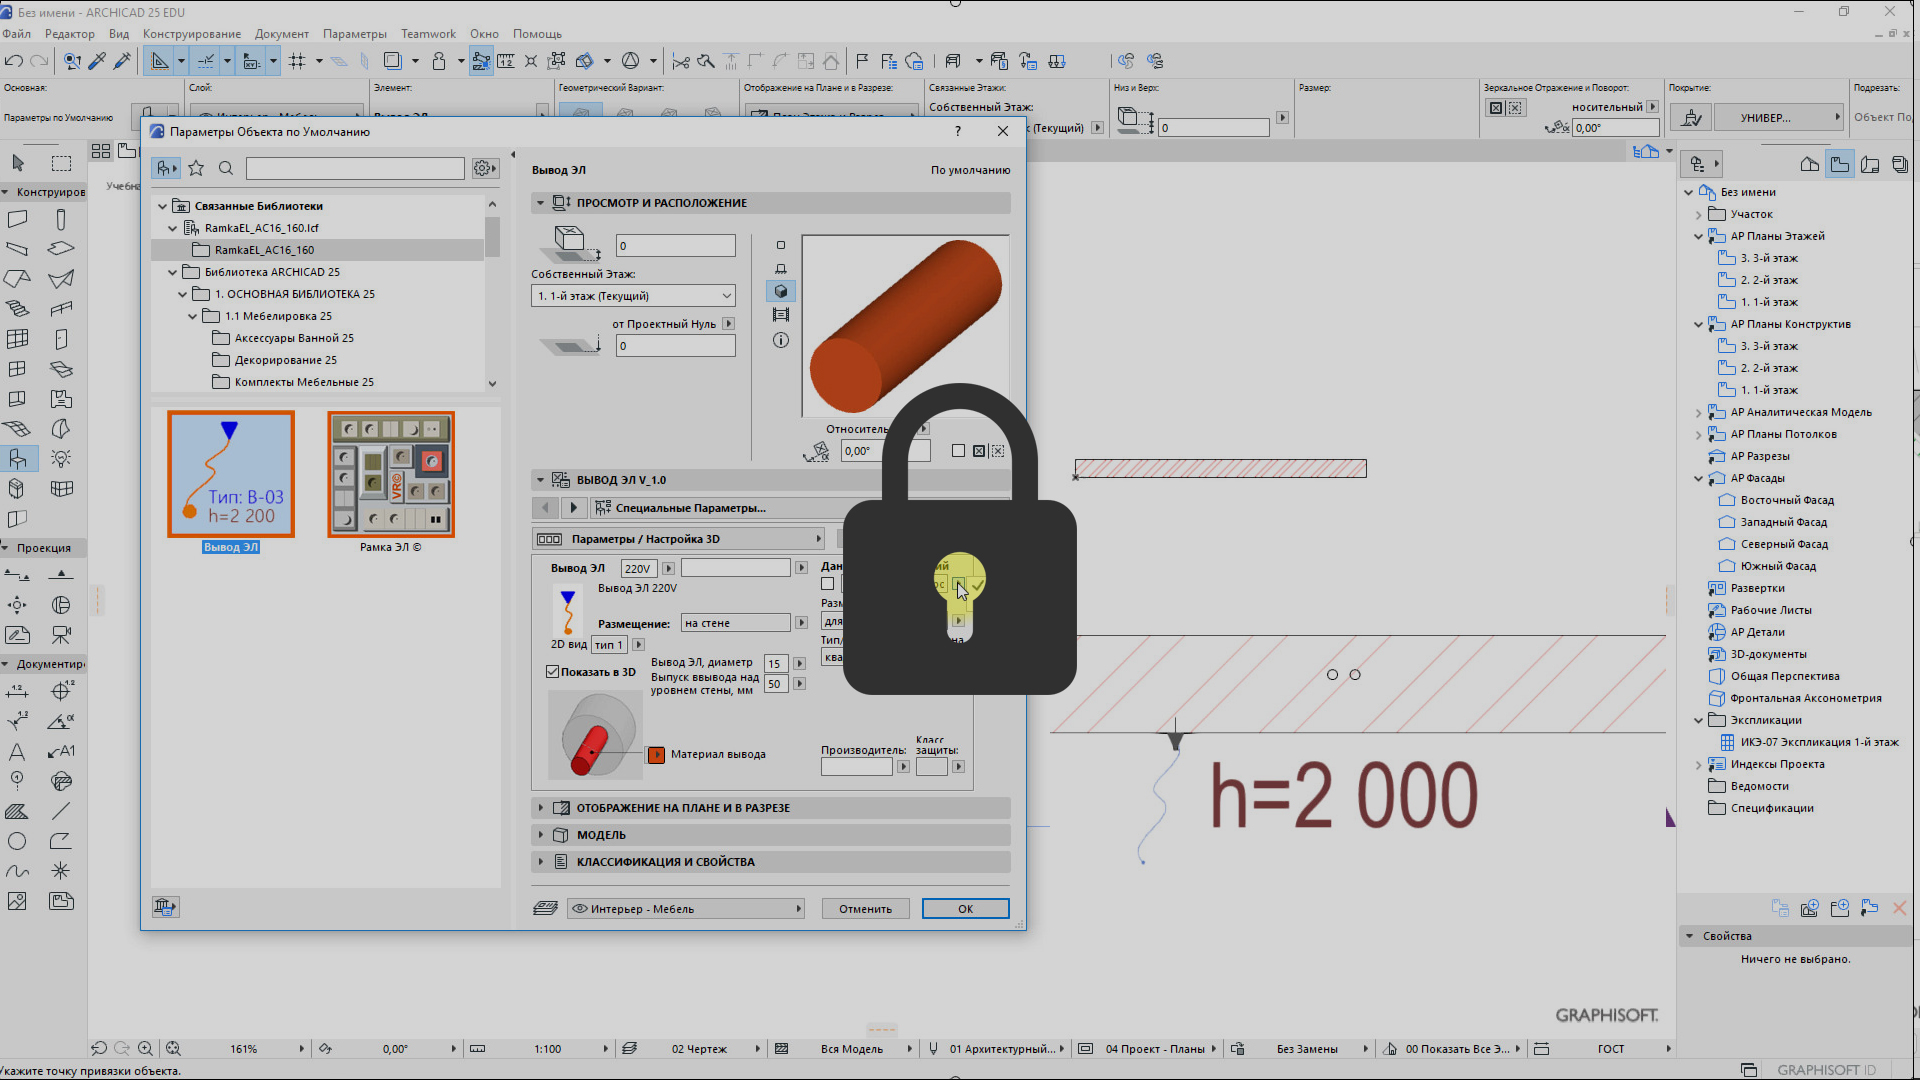This screenshot has width=1920, height=1080.
Task: Toggle the empty mirror checkbox near angle
Action: click(x=958, y=451)
